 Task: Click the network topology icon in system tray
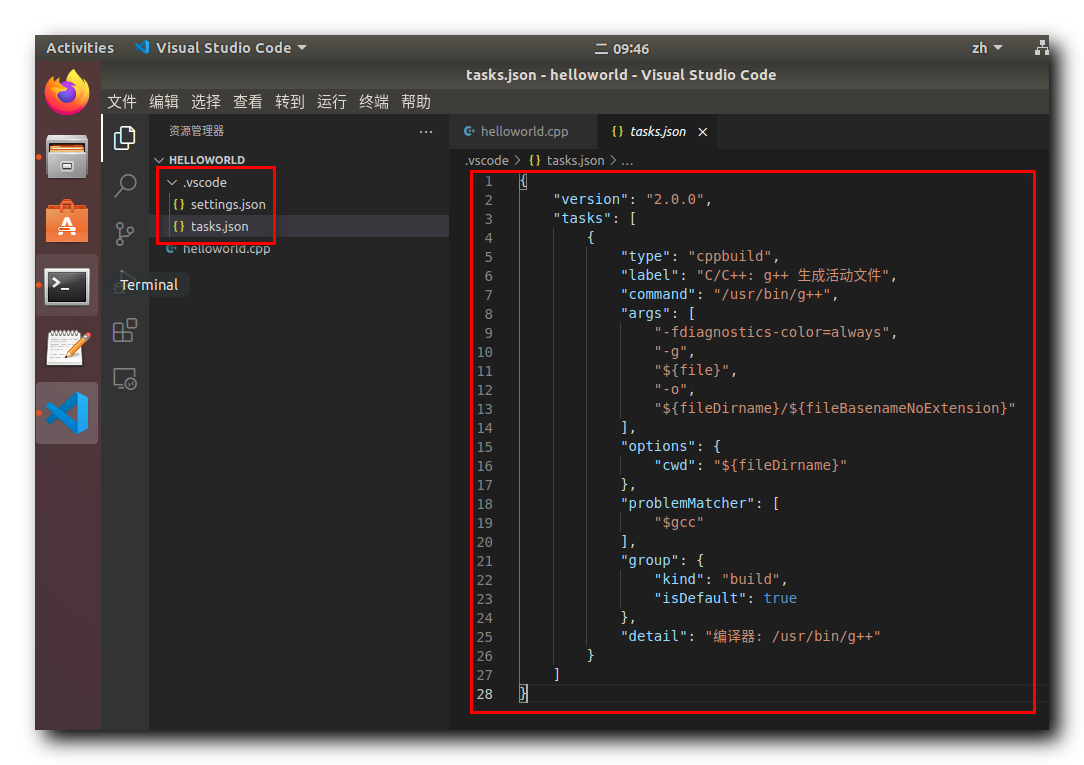coord(1042,47)
